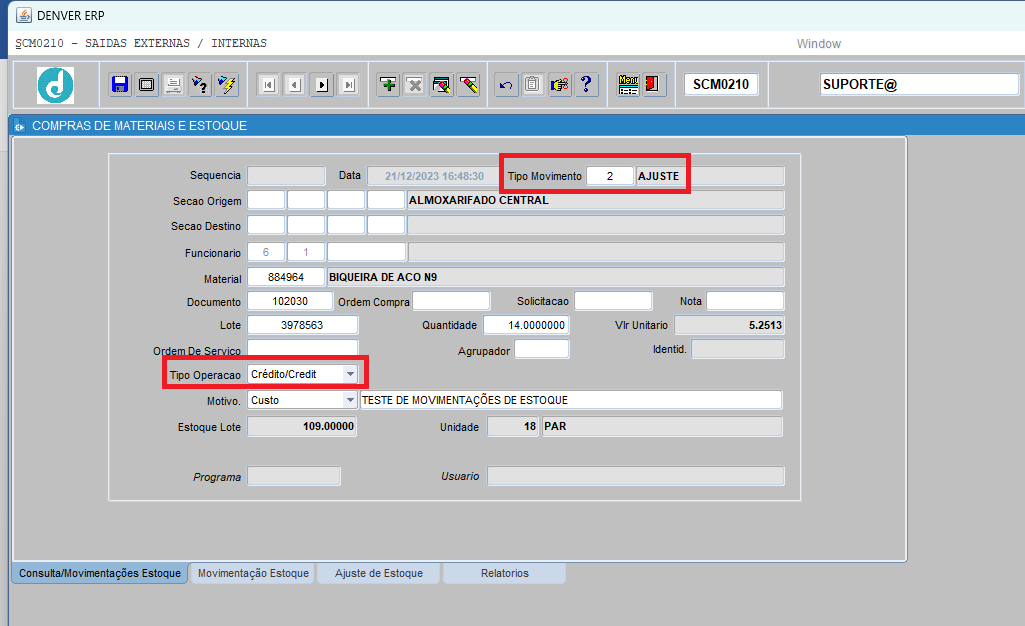Click first Secao Destino field
This screenshot has width=1025, height=626.
pos(266,225)
